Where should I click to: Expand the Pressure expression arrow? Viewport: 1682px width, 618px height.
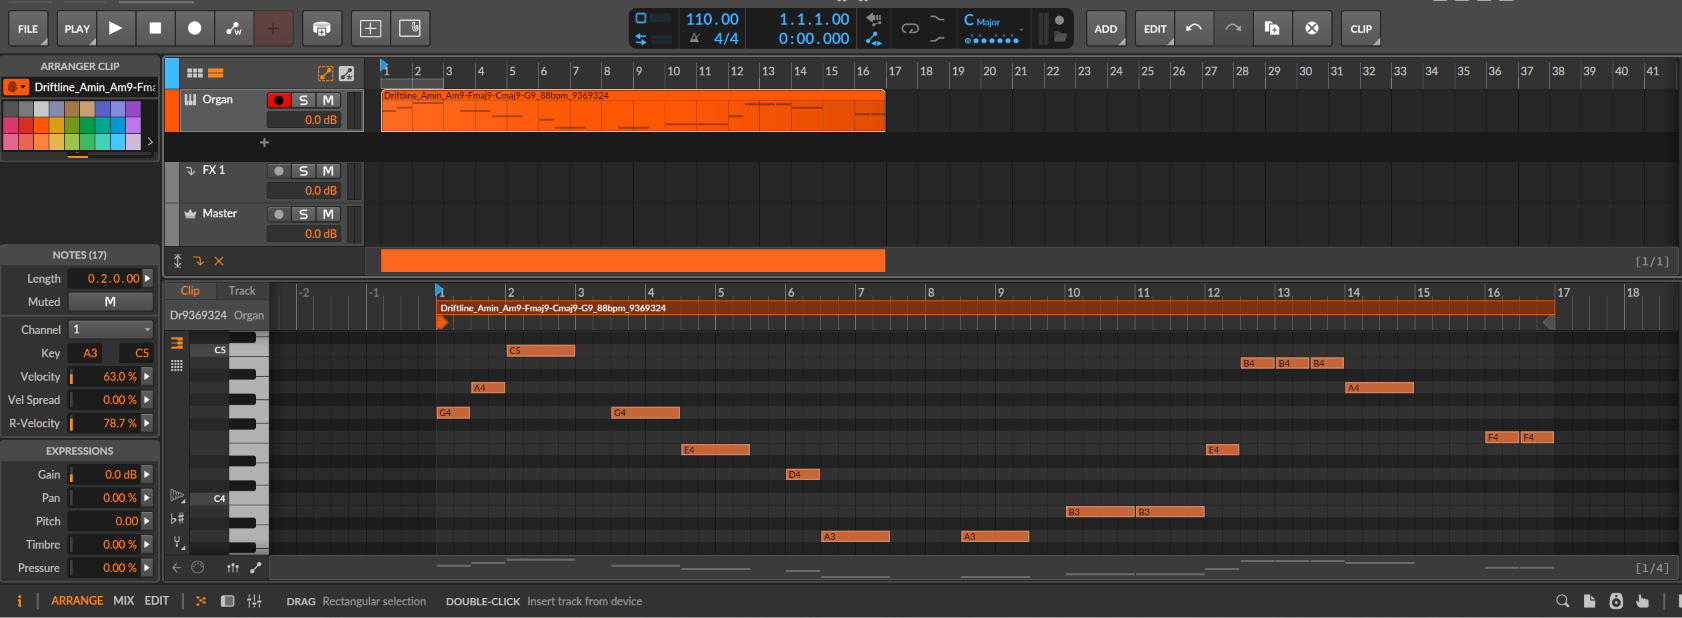[148, 568]
